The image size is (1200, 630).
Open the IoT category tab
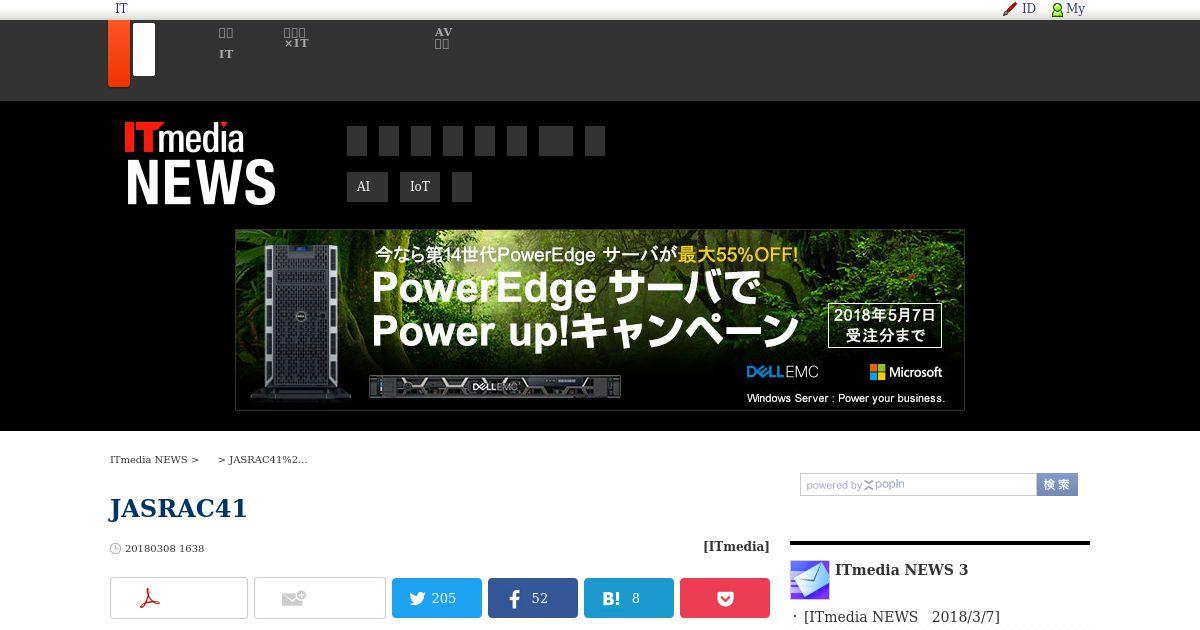pyautogui.click(x=420, y=187)
